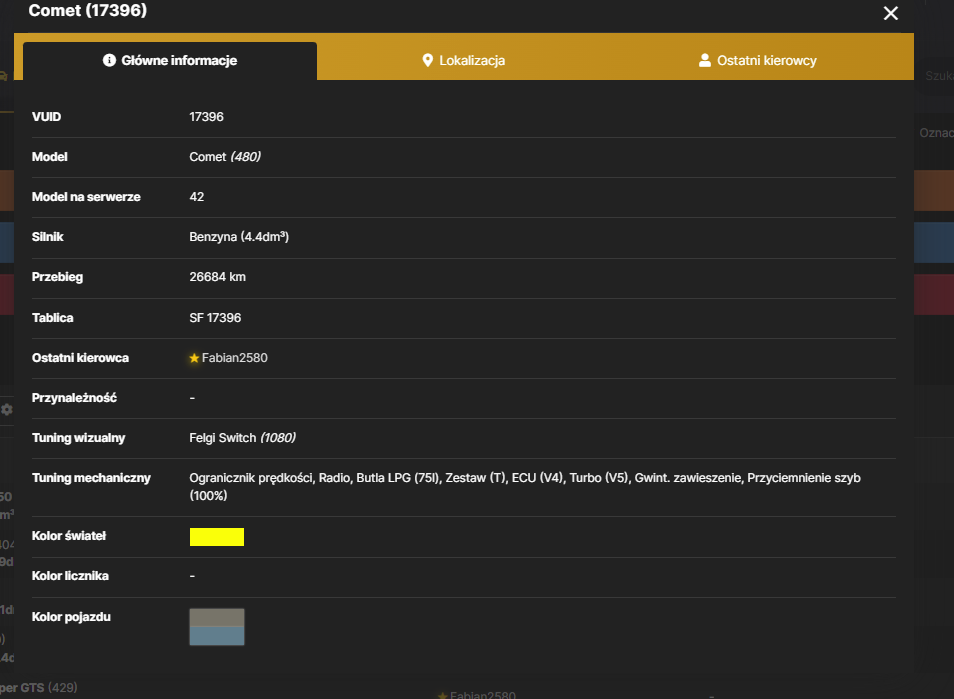The image size is (954, 699).
Task: Click the Kolor pojazdu label
Action: pos(71,617)
